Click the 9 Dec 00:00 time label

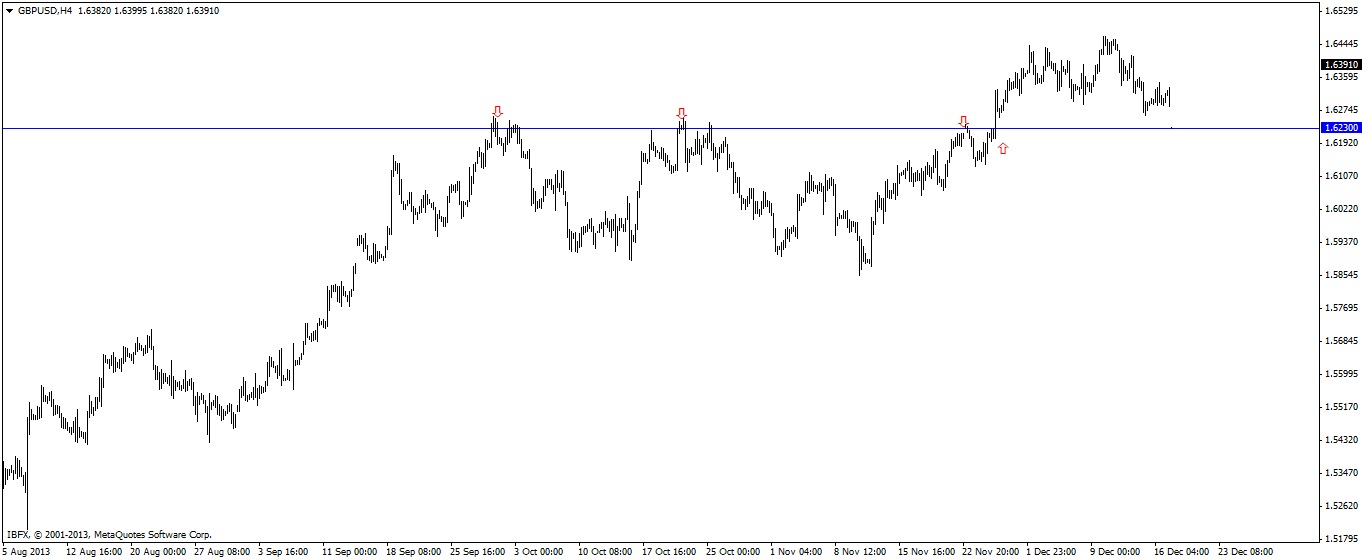pyautogui.click(x=1115, y=552)
